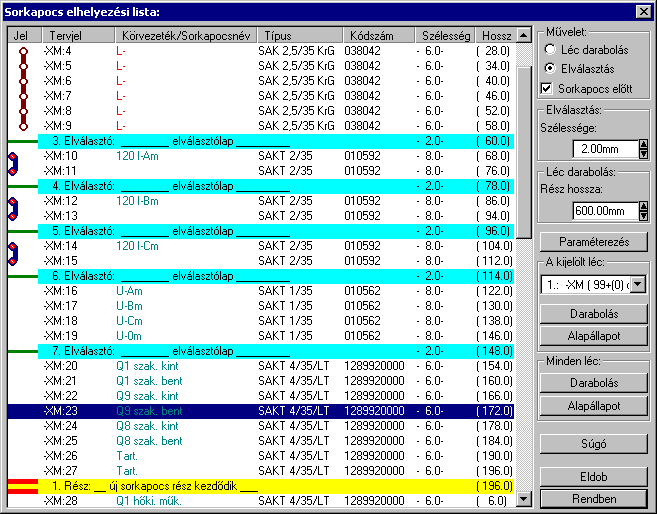Select the row named 120 I-Am
Viewport: 657px width, 514px height.
pos(261,156)
